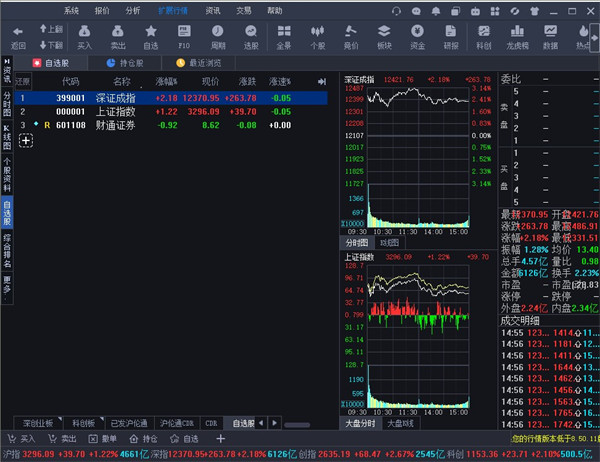Switch to 闪电图 chart tab

coord(389,243)
